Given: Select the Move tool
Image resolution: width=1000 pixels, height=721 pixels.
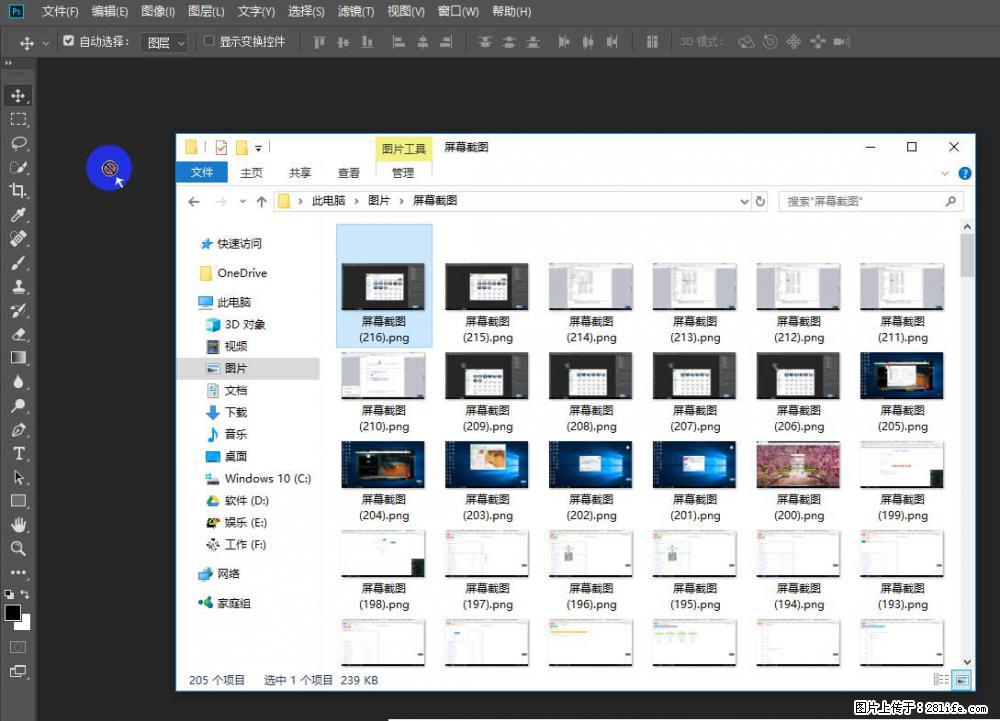Looking at the screenshot, I should 18,96.
